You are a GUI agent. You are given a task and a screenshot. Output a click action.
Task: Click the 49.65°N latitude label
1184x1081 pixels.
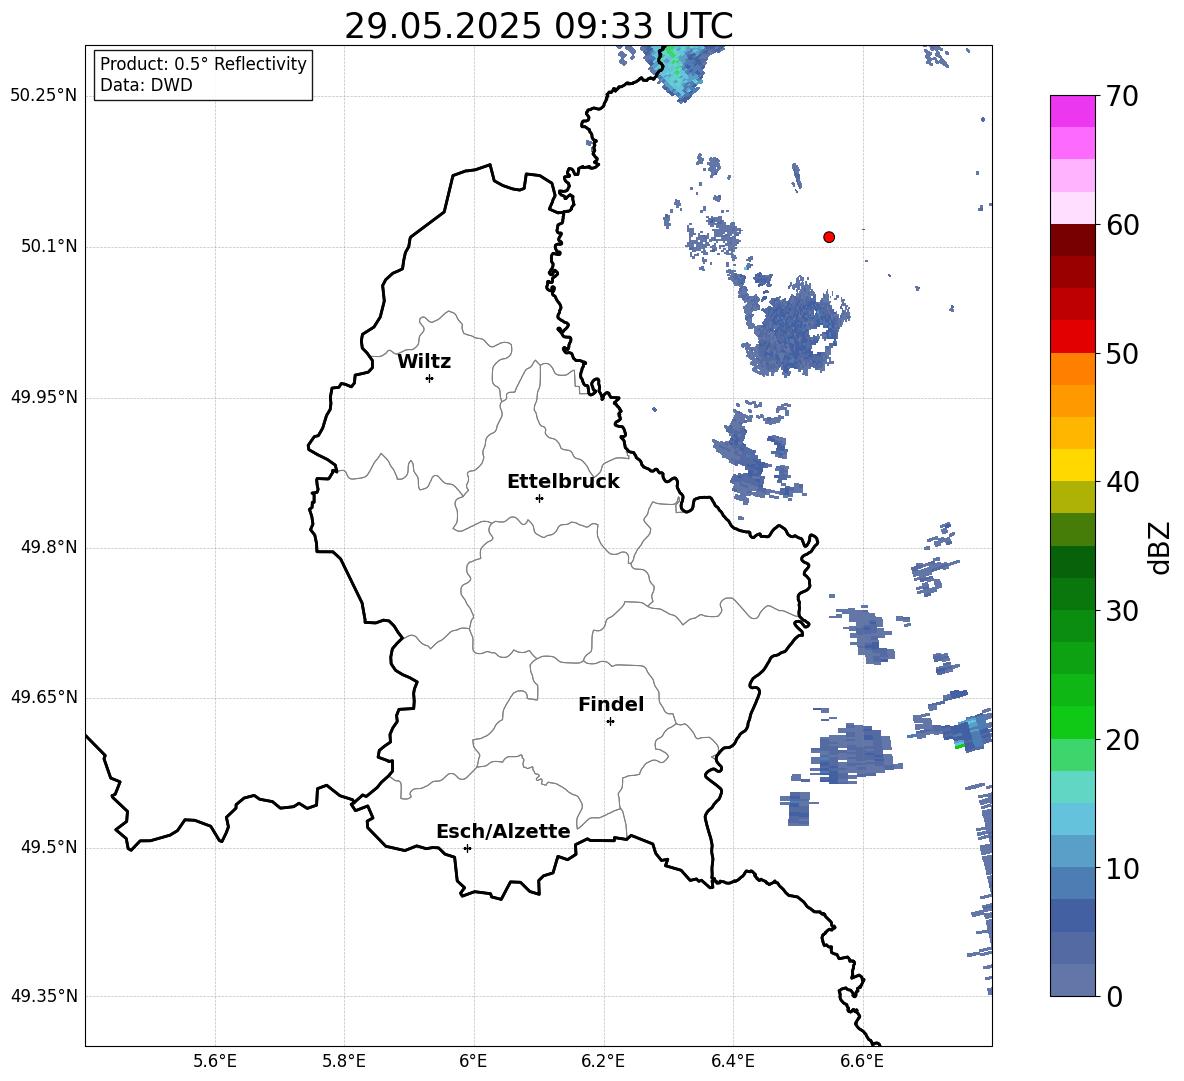tap(43, 697)
